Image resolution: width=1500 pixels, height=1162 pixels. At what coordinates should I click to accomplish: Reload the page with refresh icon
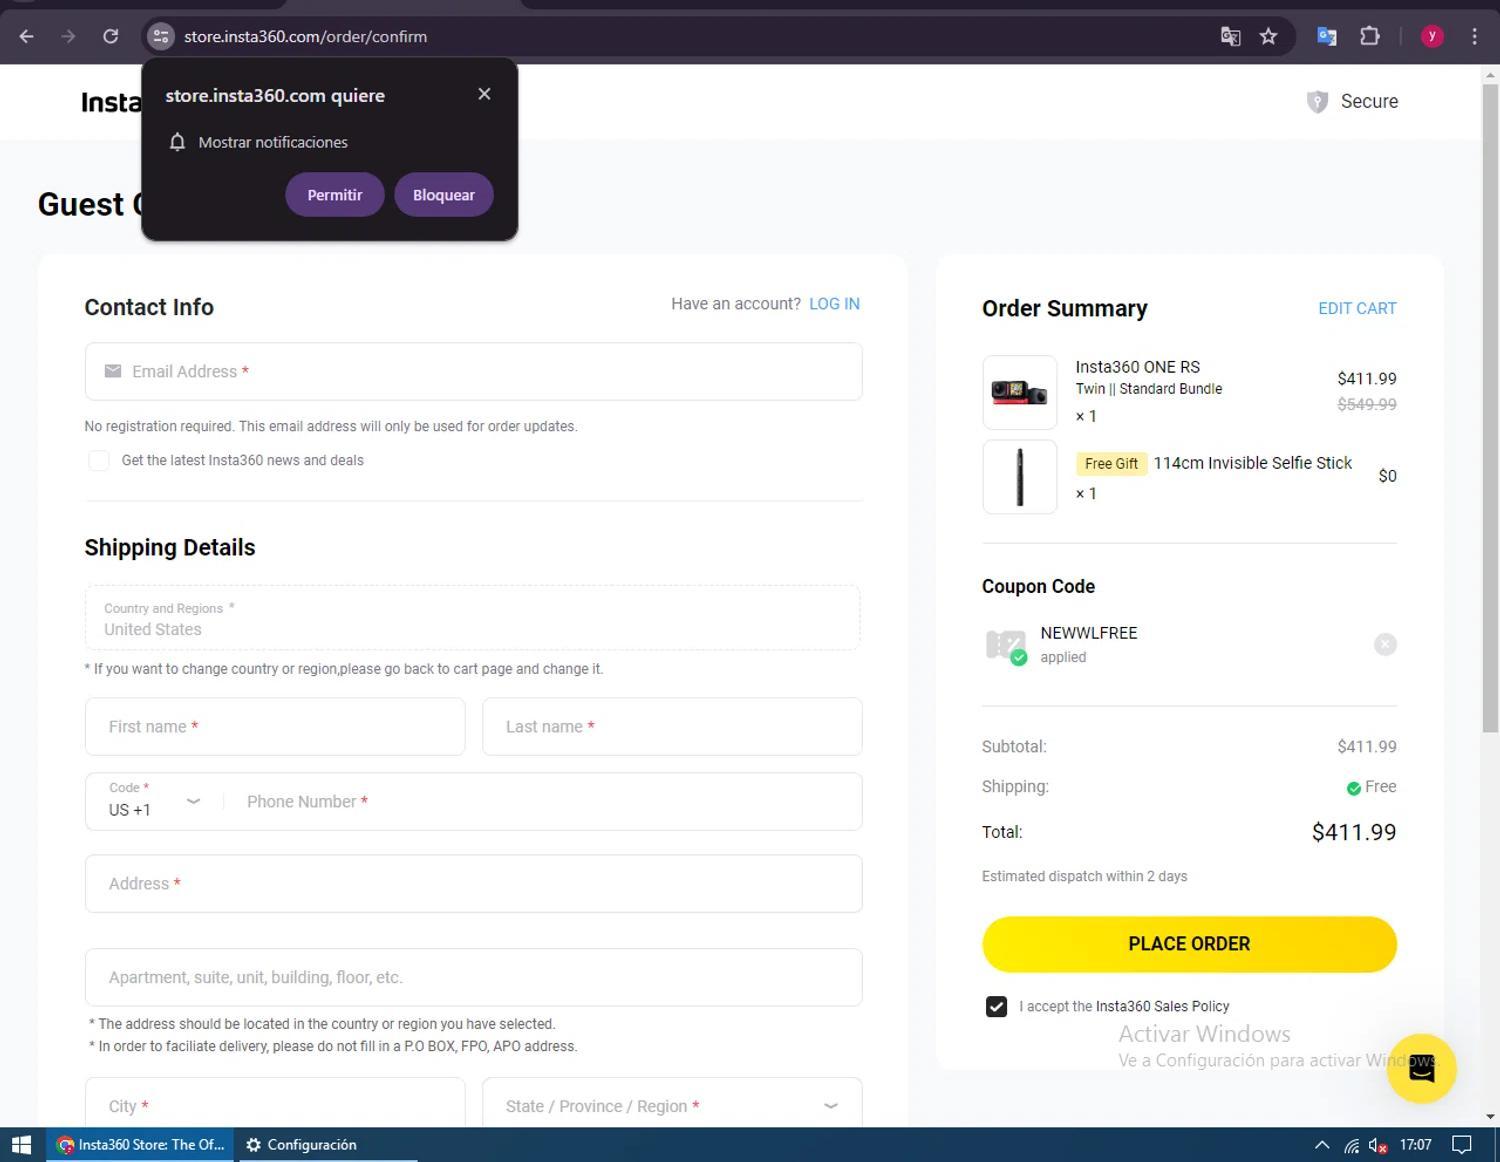[x=111, y=37]
